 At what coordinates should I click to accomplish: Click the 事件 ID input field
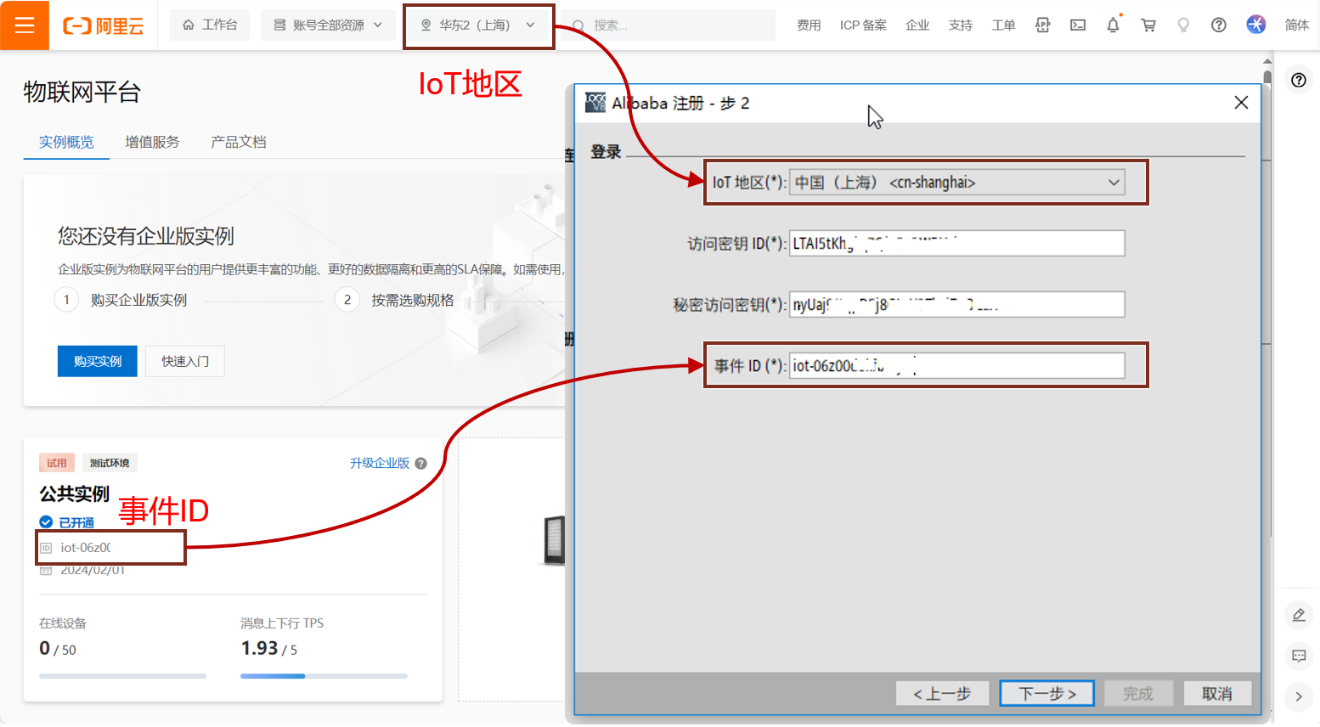click(x=957, y=366)
